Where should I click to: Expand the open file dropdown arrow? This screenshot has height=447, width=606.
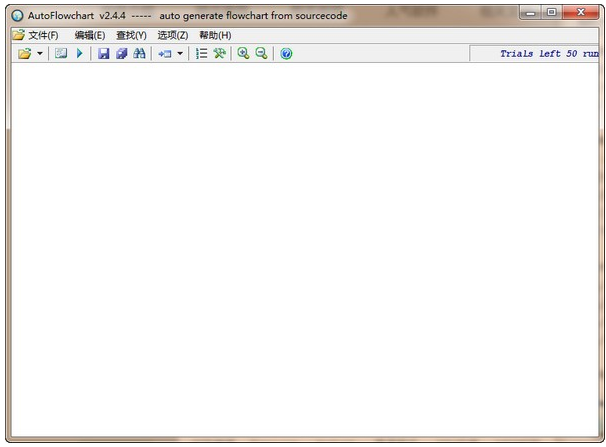tap(40, 54)
